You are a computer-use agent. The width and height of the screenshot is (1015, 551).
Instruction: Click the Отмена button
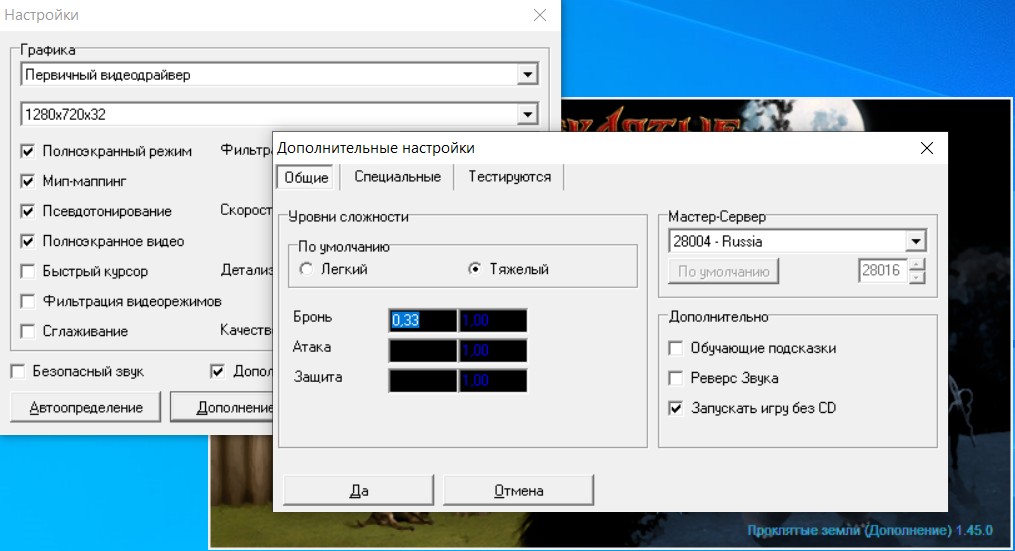[x=518, y=491]
